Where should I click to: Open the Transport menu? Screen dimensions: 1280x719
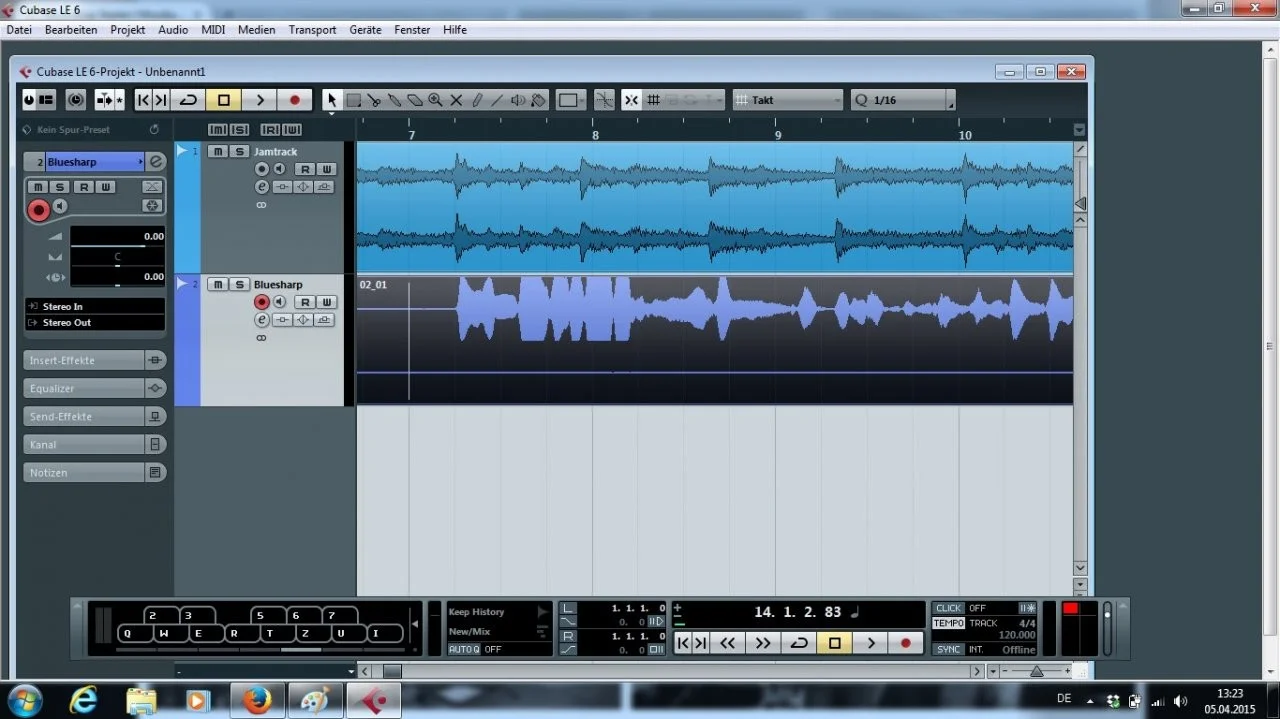[312, 29]
